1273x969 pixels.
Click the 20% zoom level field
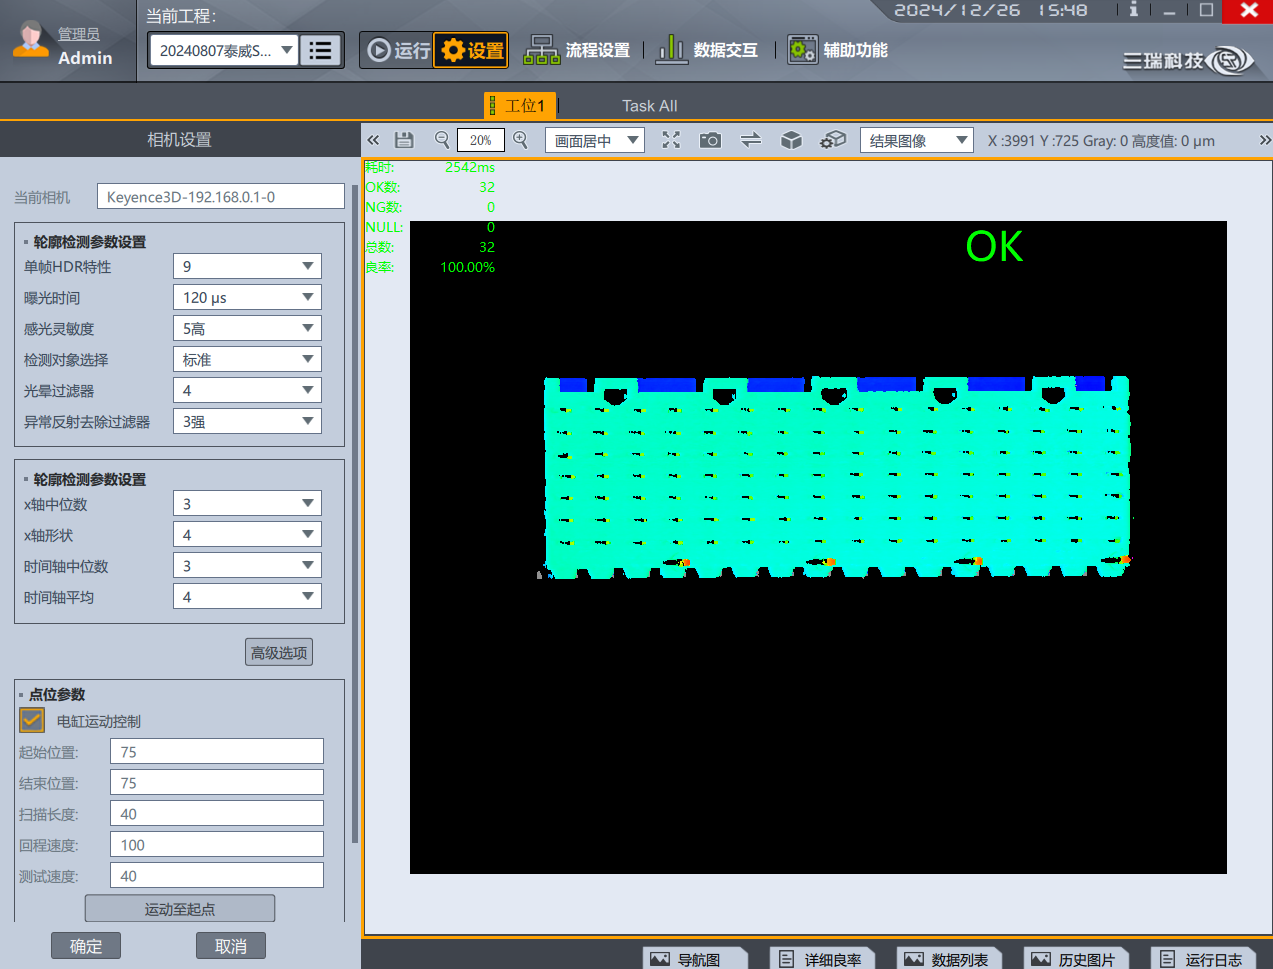(x=481, y=141)
